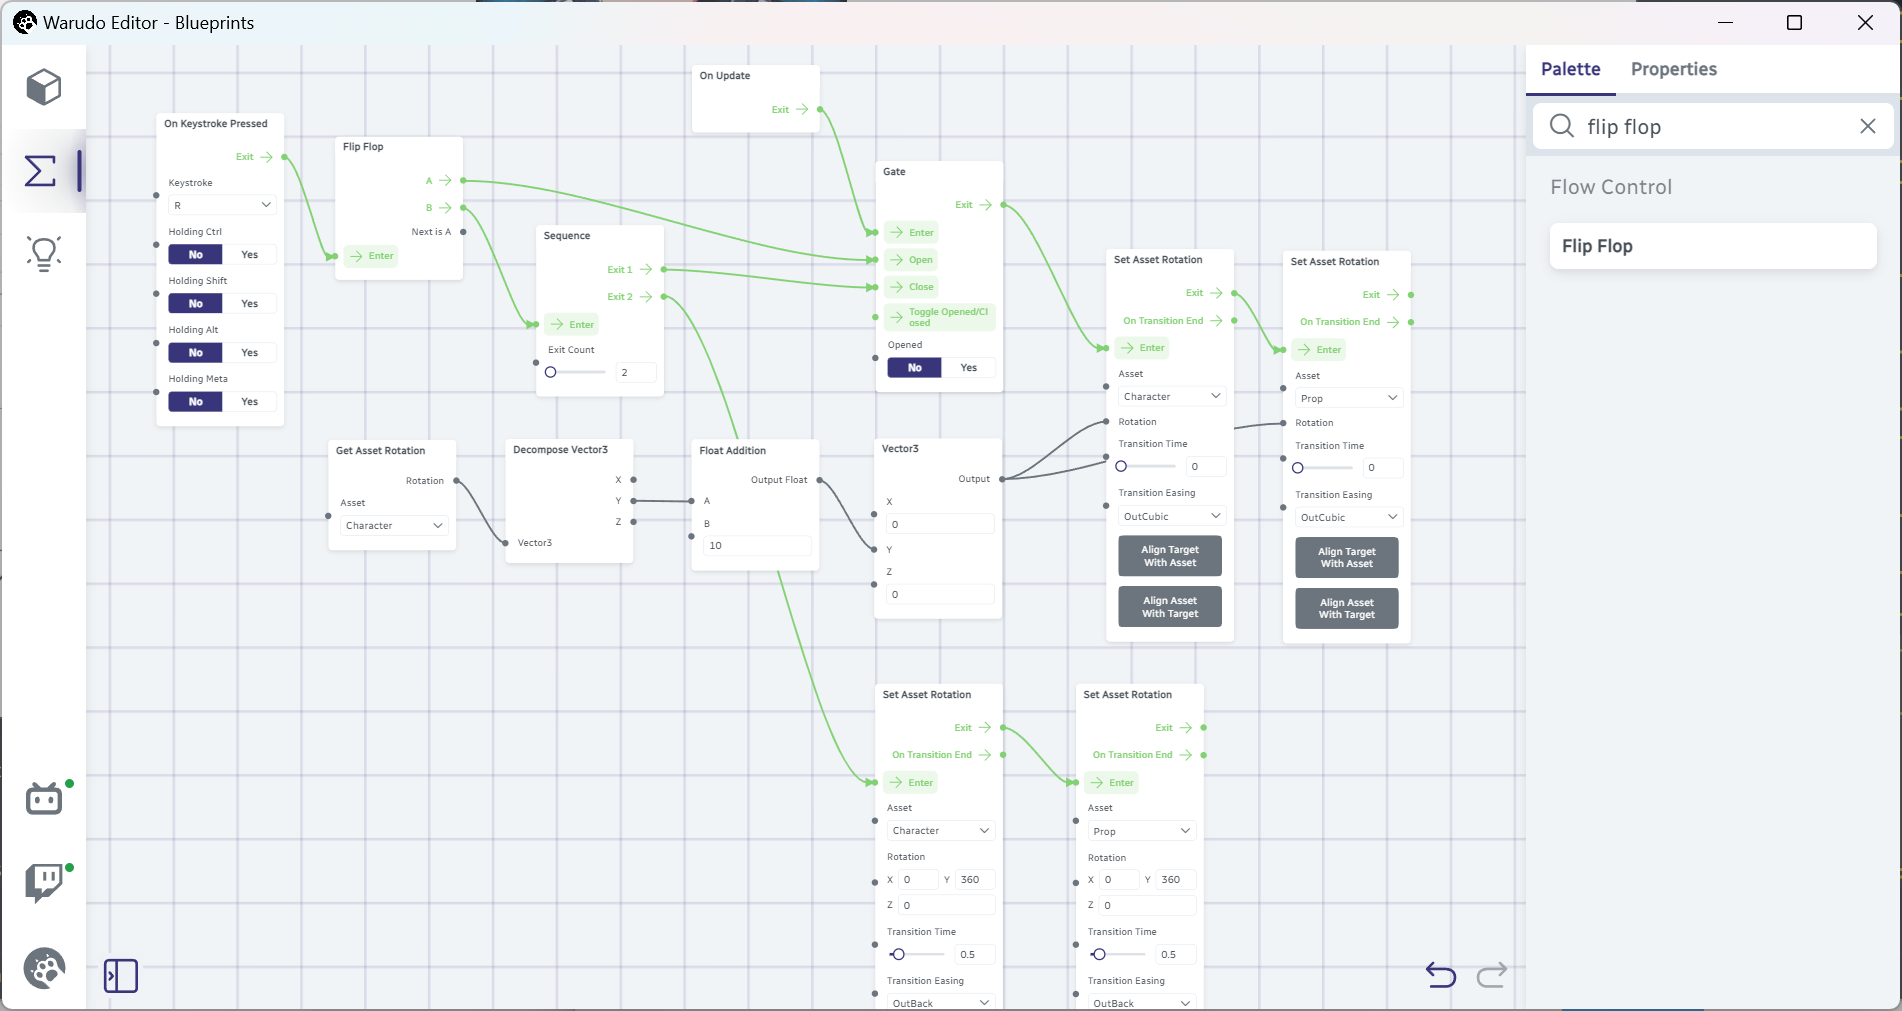1902x1011 pixels.
Task: Open the Character asset dropdown beside Gate
Action: click(1172, 397)
